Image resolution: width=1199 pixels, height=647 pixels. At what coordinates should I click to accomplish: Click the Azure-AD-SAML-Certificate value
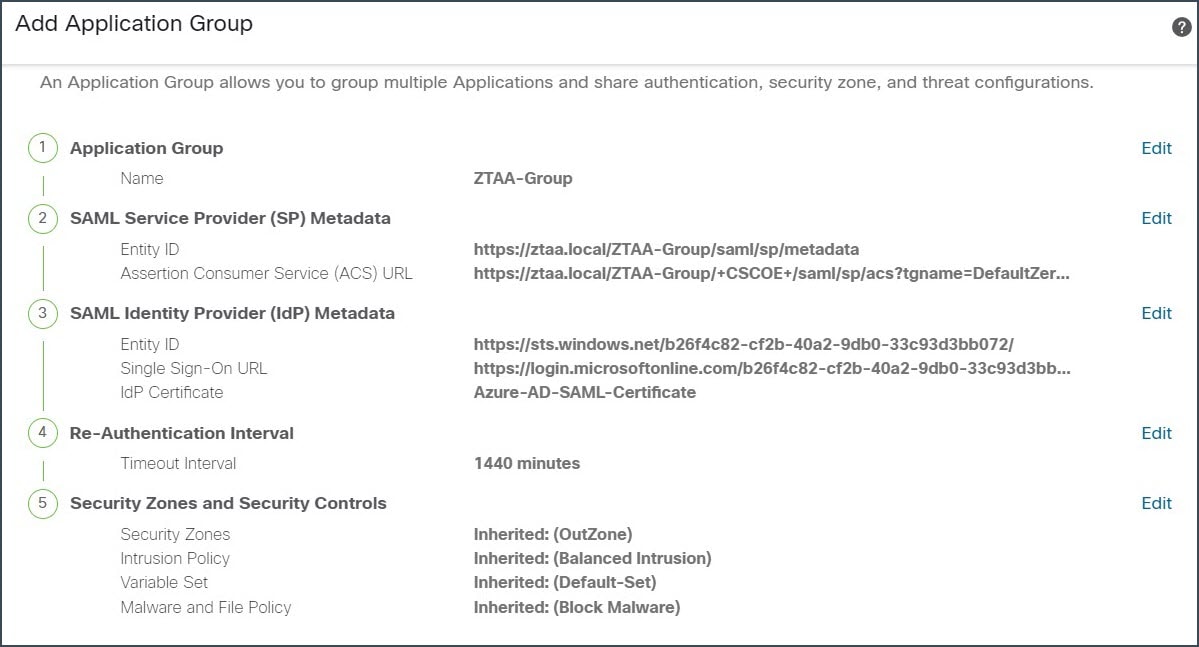click(585, 392)
